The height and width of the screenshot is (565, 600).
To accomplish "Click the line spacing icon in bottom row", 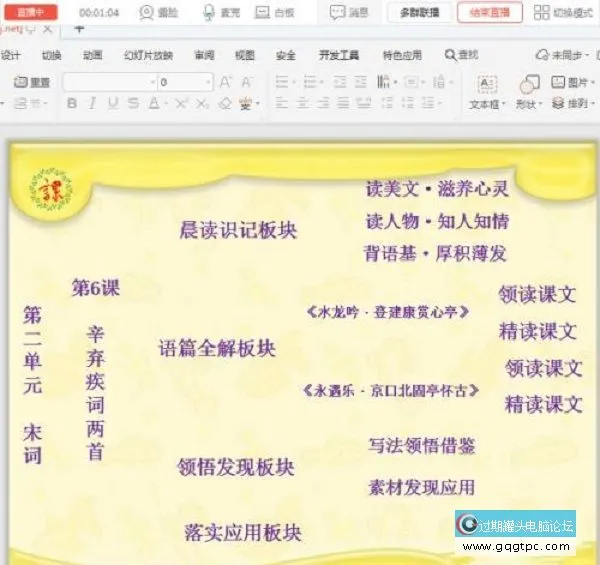I will [428, 103].
